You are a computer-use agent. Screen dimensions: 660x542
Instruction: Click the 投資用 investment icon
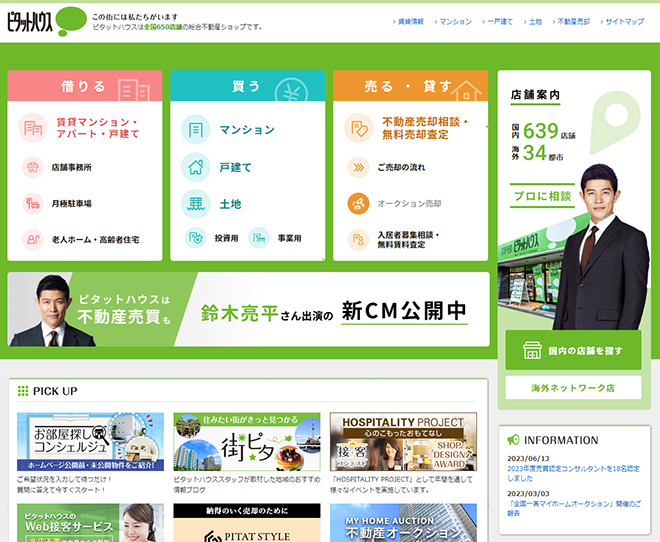point(196,238)
